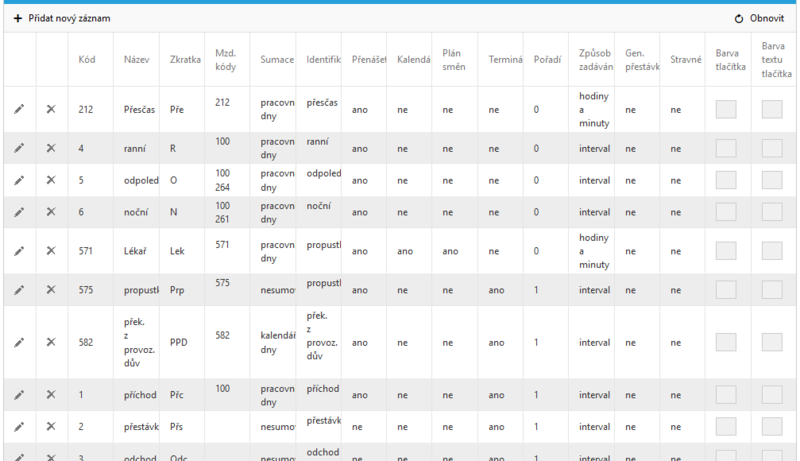Screen dimensions: 800x461
Task: Click the Stravné column header
Action: pyautogui.click(x=686, y=60)
